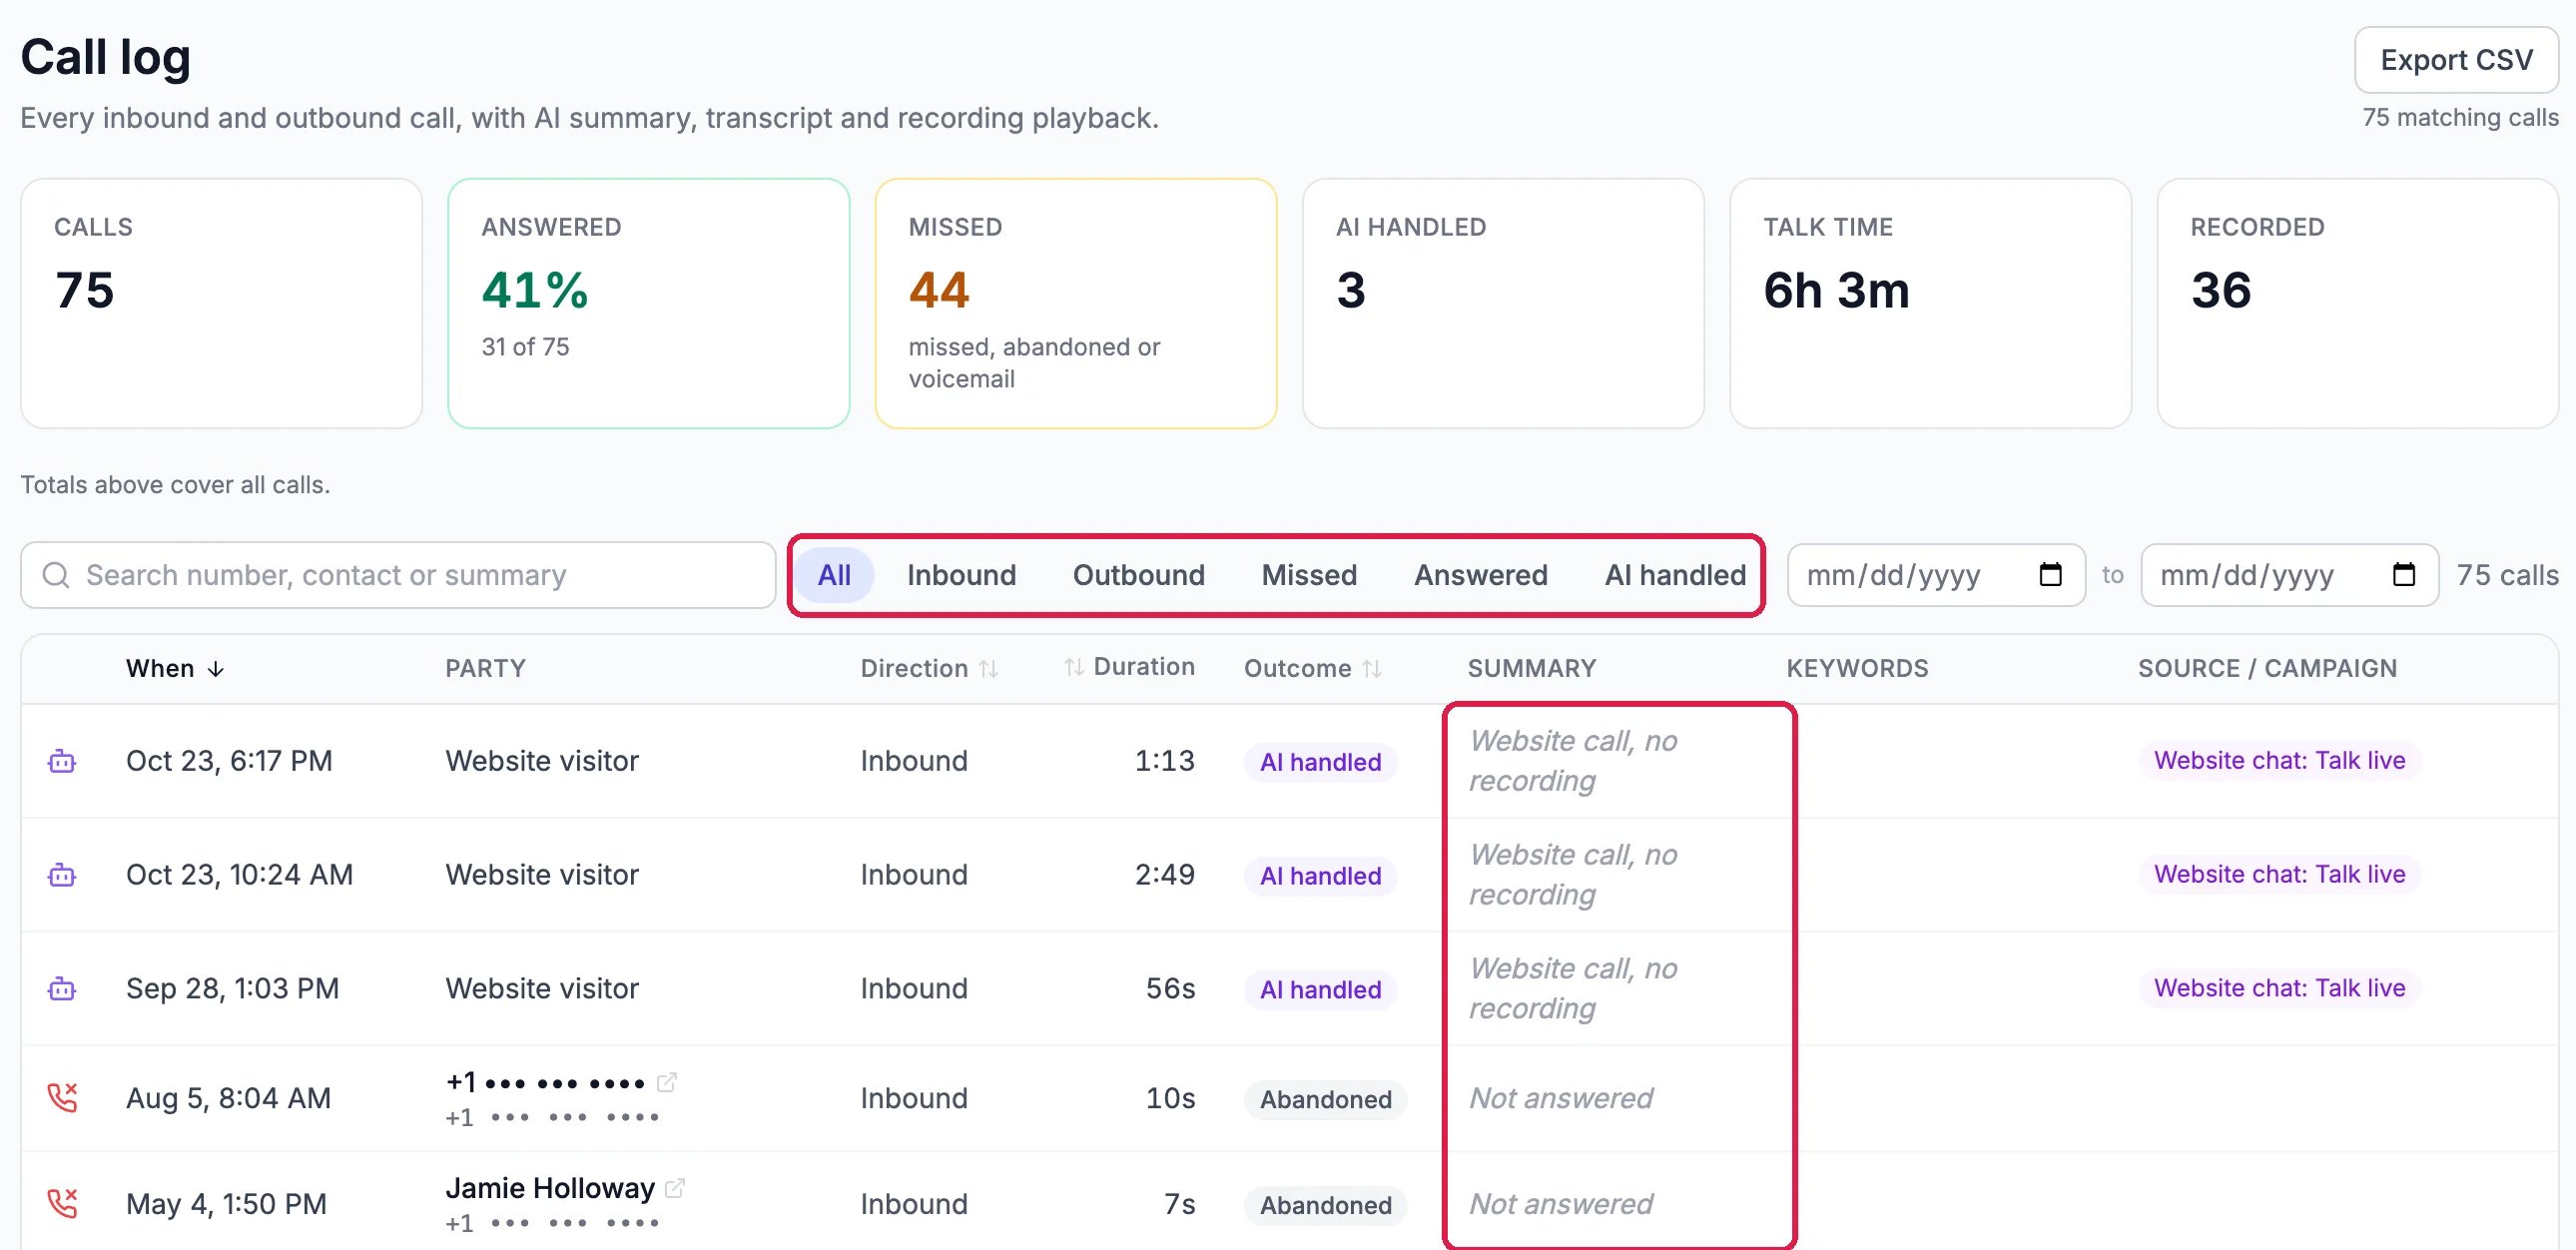Click the Export CSV button

2456,60
